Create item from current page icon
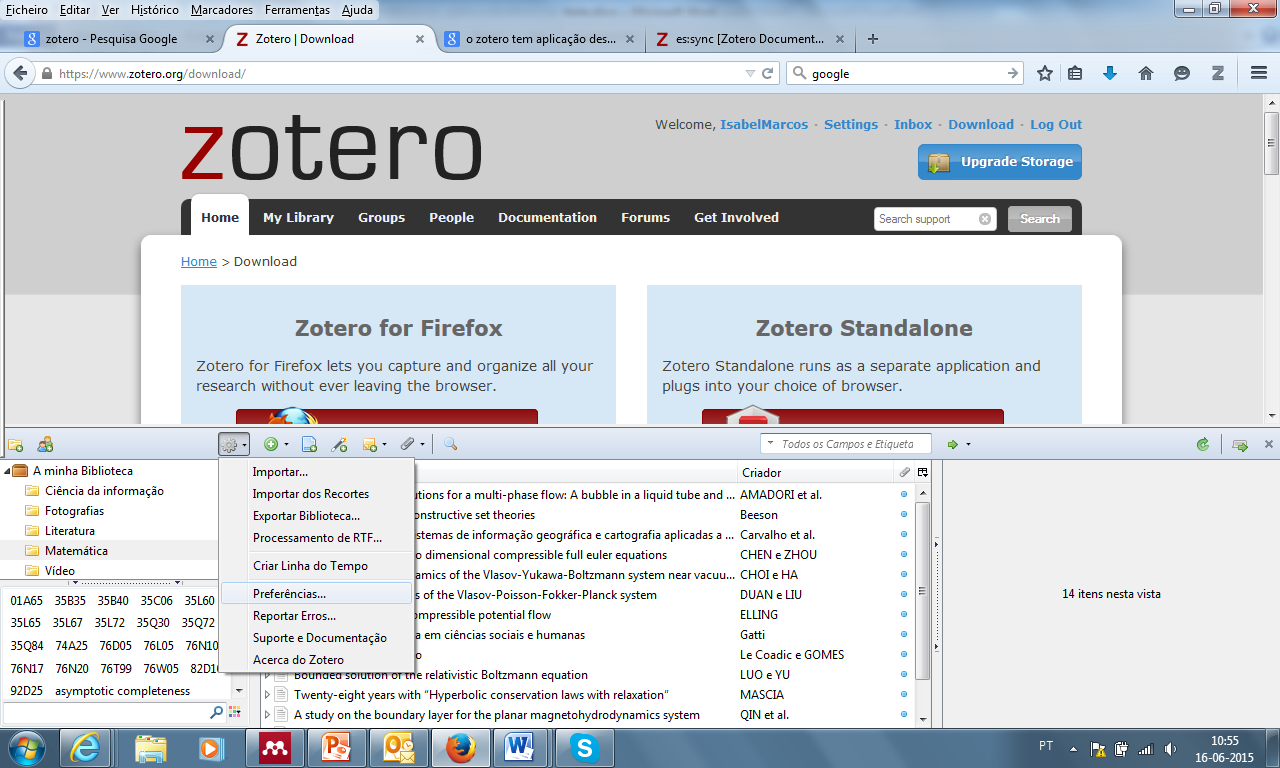The width and height of the screenshot is (1280, 768). point(310,444)
